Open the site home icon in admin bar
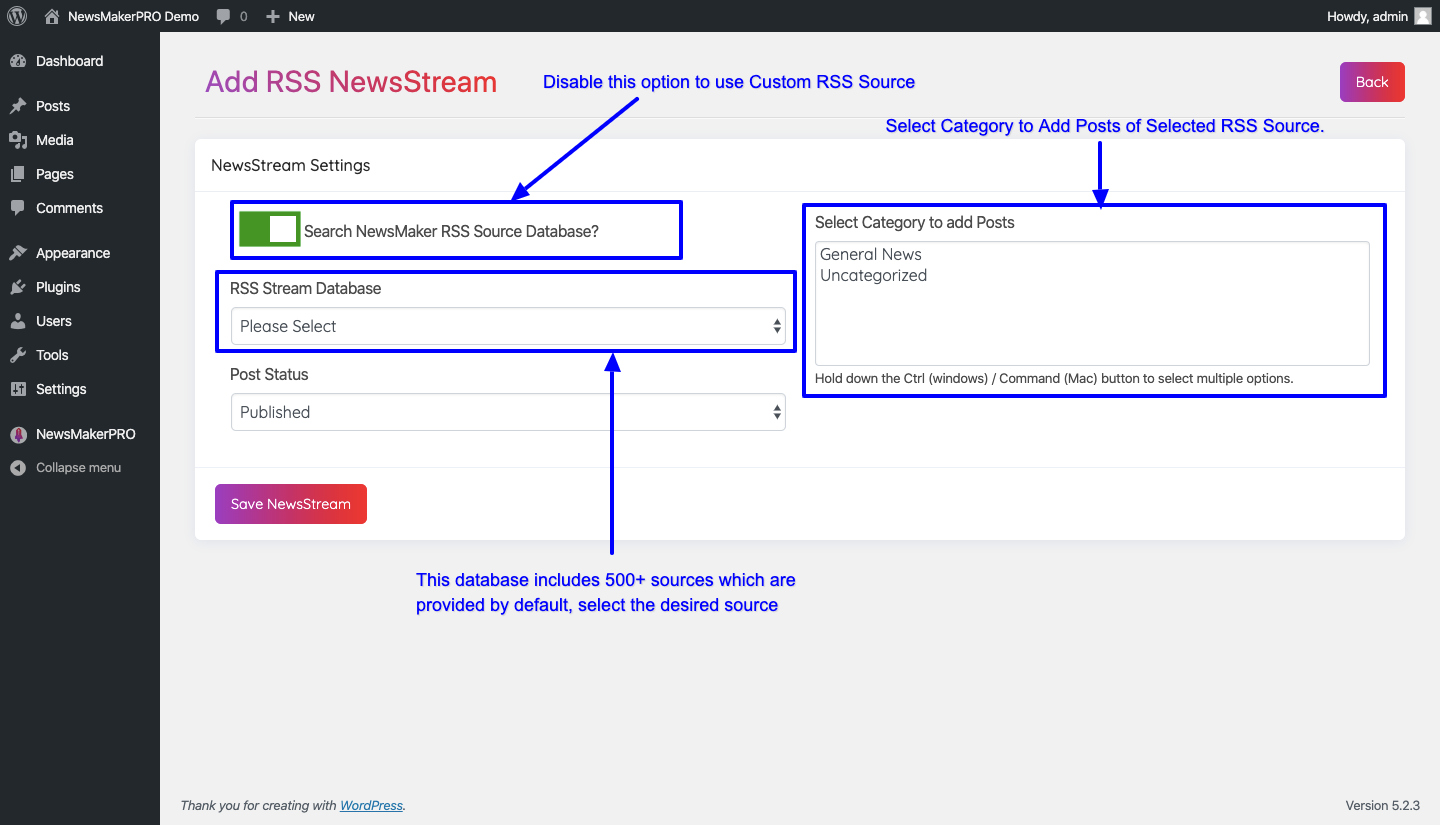Viewport: 1440px width, 825px height. tap(52, 16)
